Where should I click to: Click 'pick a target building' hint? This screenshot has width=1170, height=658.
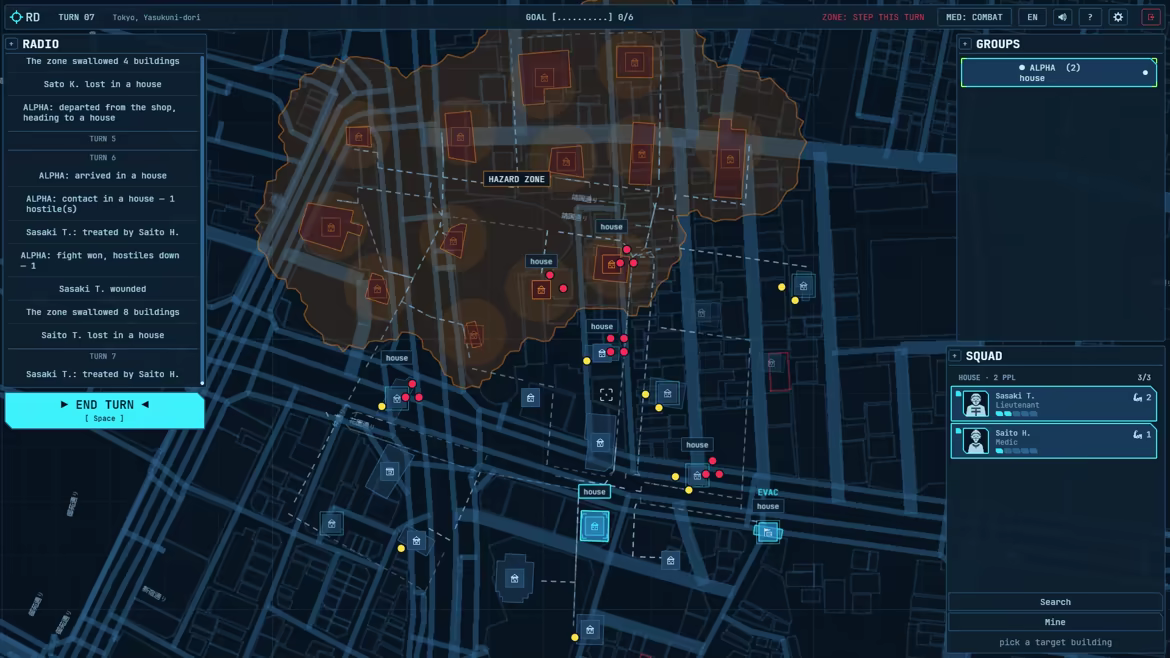tap(1055, 642)
